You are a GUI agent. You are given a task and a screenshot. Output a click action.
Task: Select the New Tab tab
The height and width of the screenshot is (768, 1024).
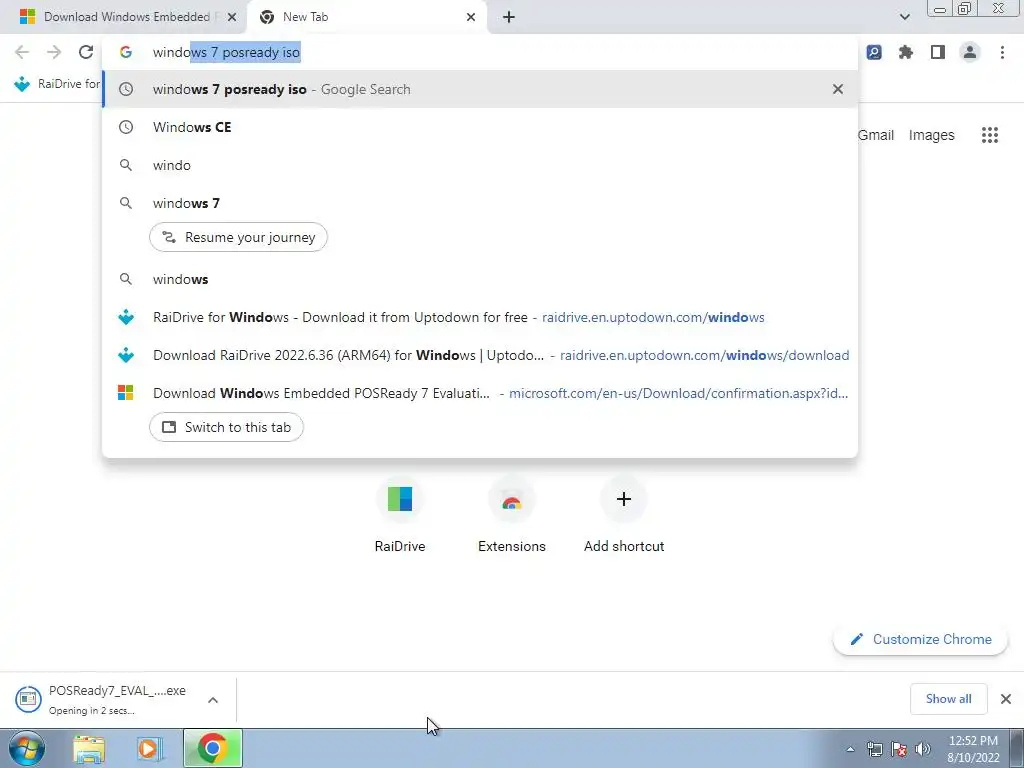tap(367, 17)
